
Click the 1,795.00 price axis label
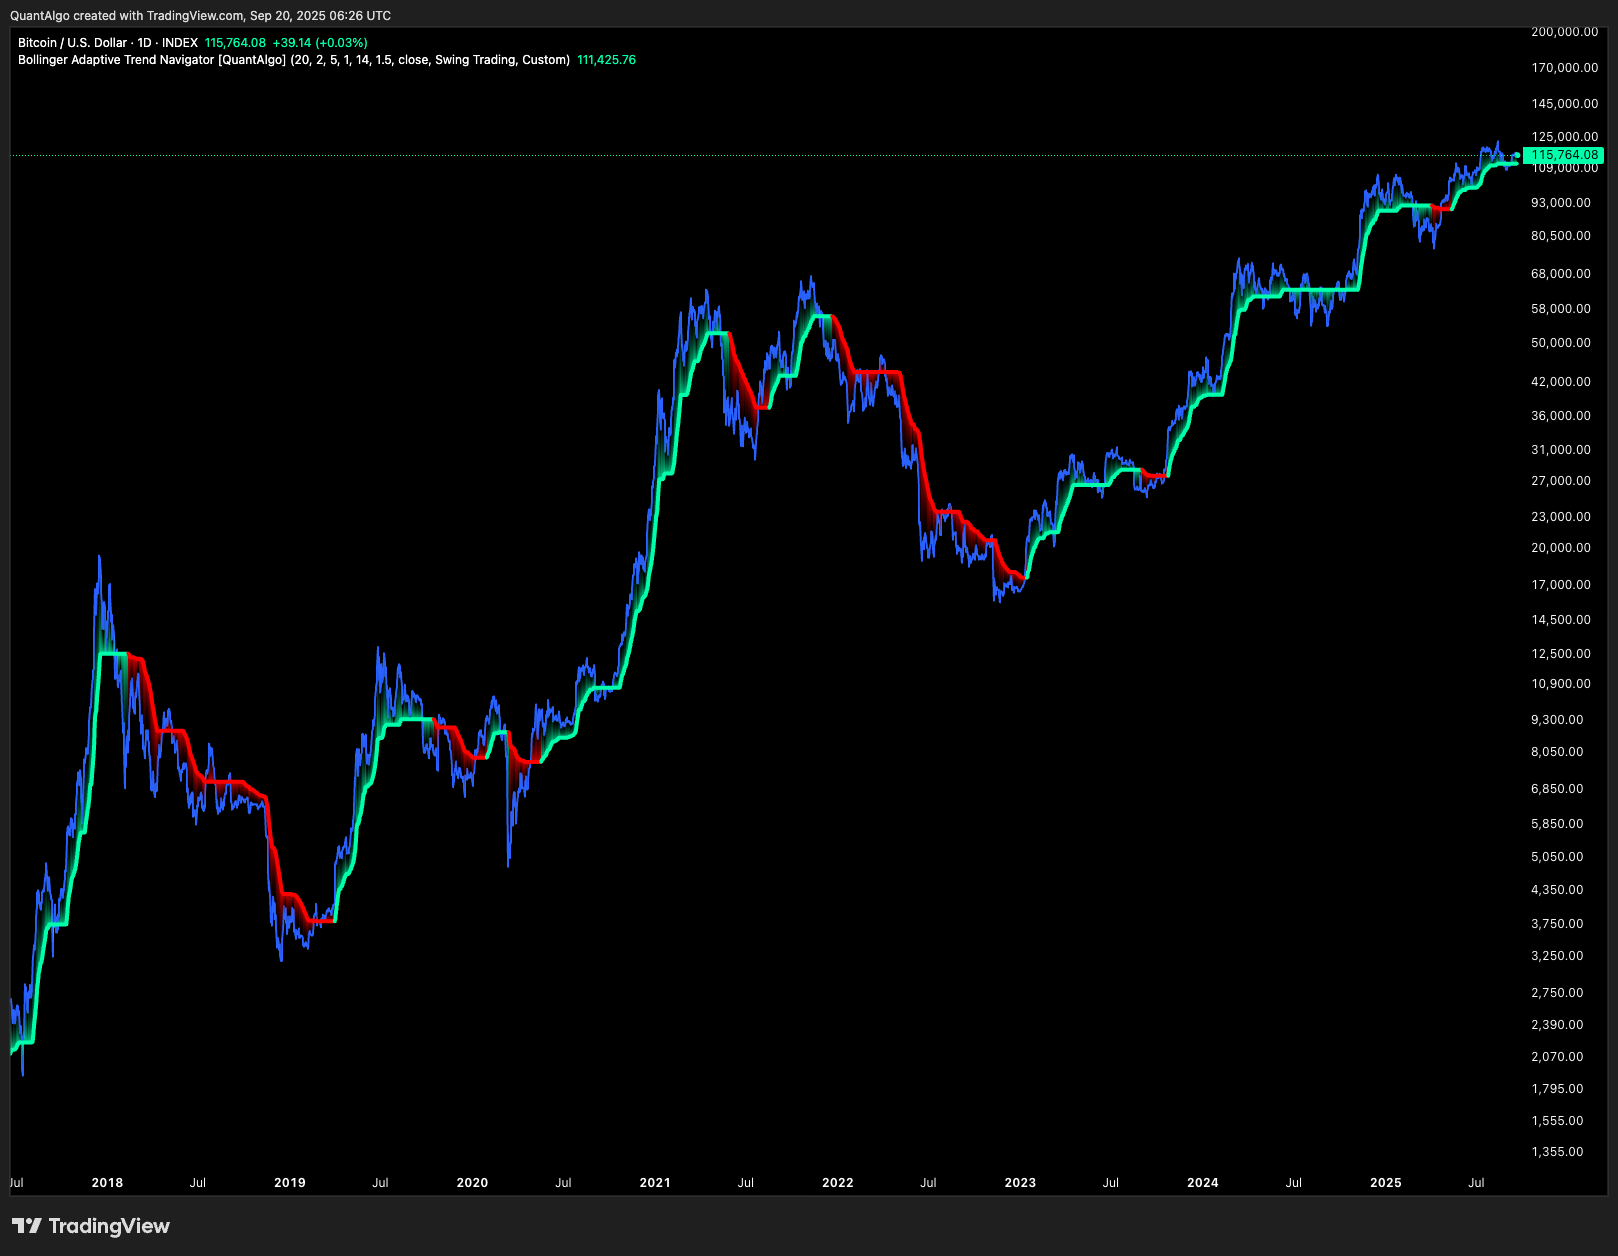1557,1089
